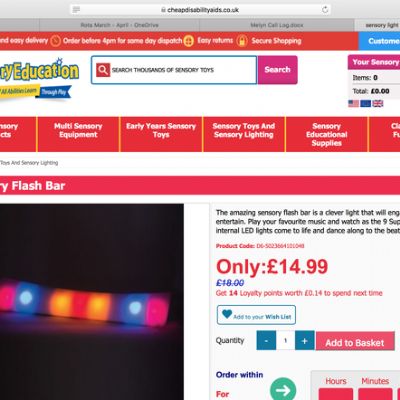Click the Add to Basket button
The height and width of the screenshot is (400, 400).
tap(355, 341)
